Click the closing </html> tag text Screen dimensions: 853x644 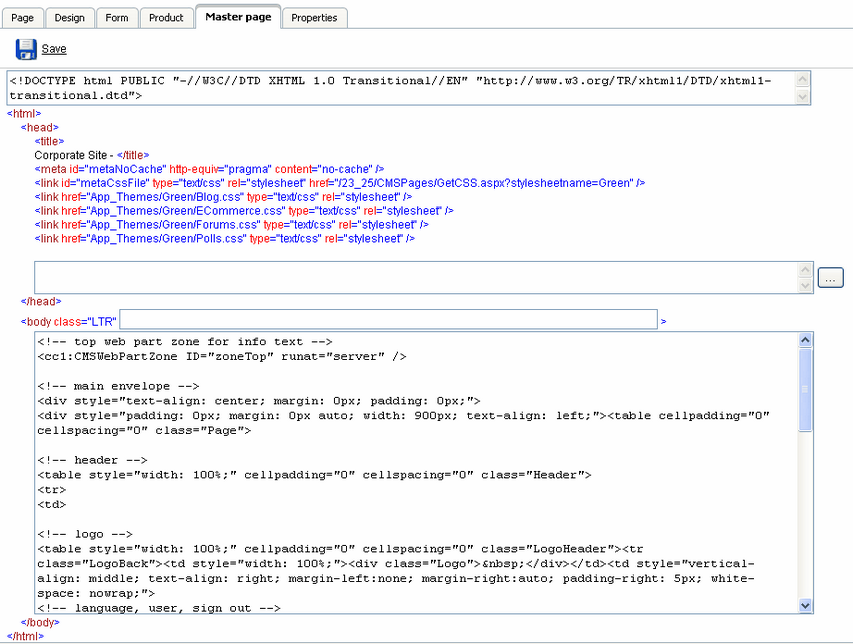pos(25,636)
